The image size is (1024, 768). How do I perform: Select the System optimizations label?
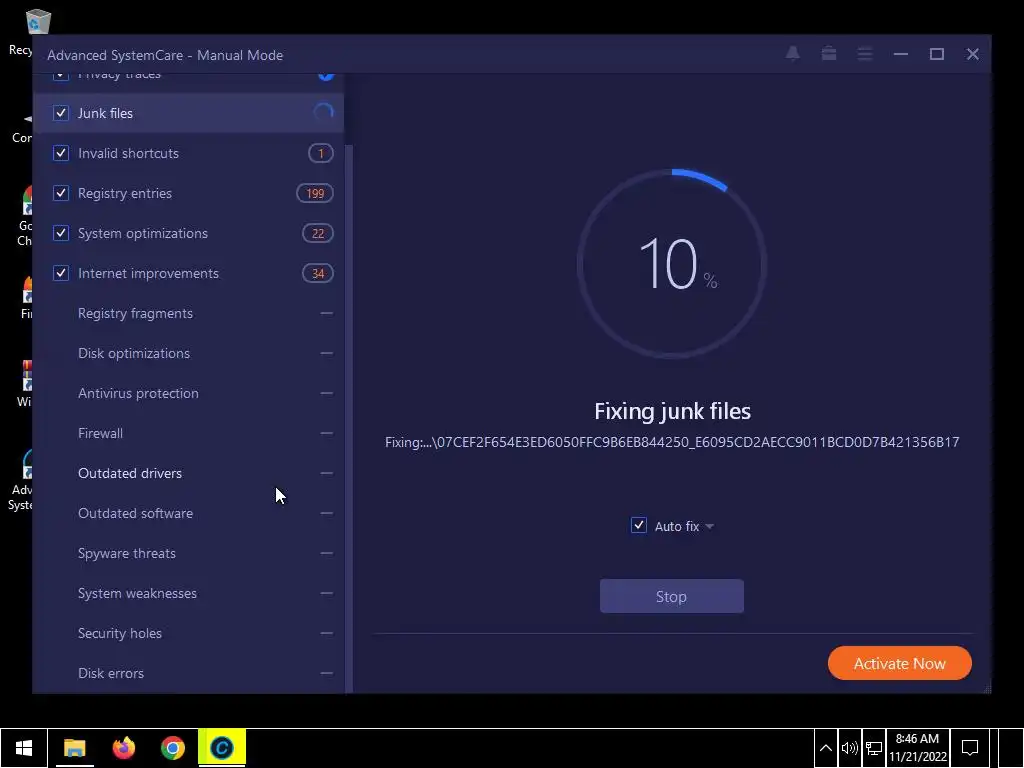pyautogui.click(x=142, y=233)
